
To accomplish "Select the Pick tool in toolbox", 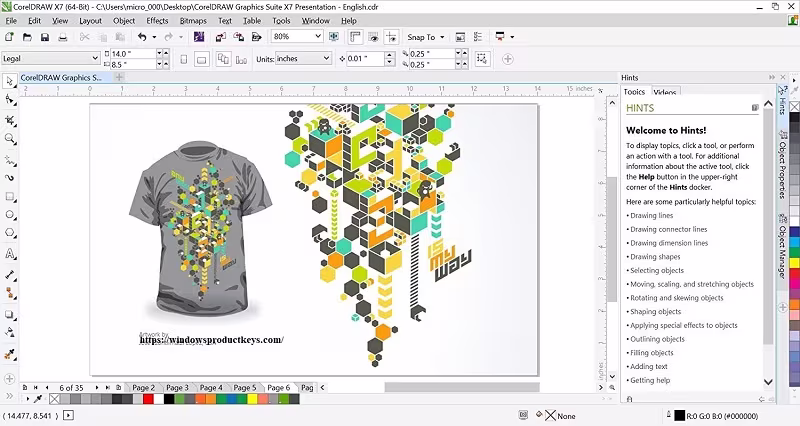I will (x=10, y=81).
